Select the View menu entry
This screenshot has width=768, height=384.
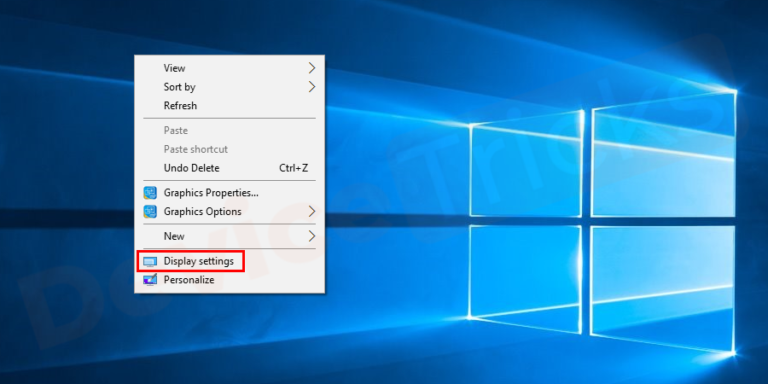coord(229,68)
